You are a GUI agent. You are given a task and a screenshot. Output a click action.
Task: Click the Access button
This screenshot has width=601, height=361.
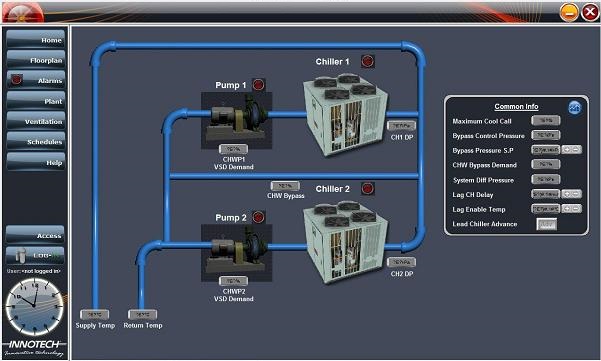tap(35, 235)
